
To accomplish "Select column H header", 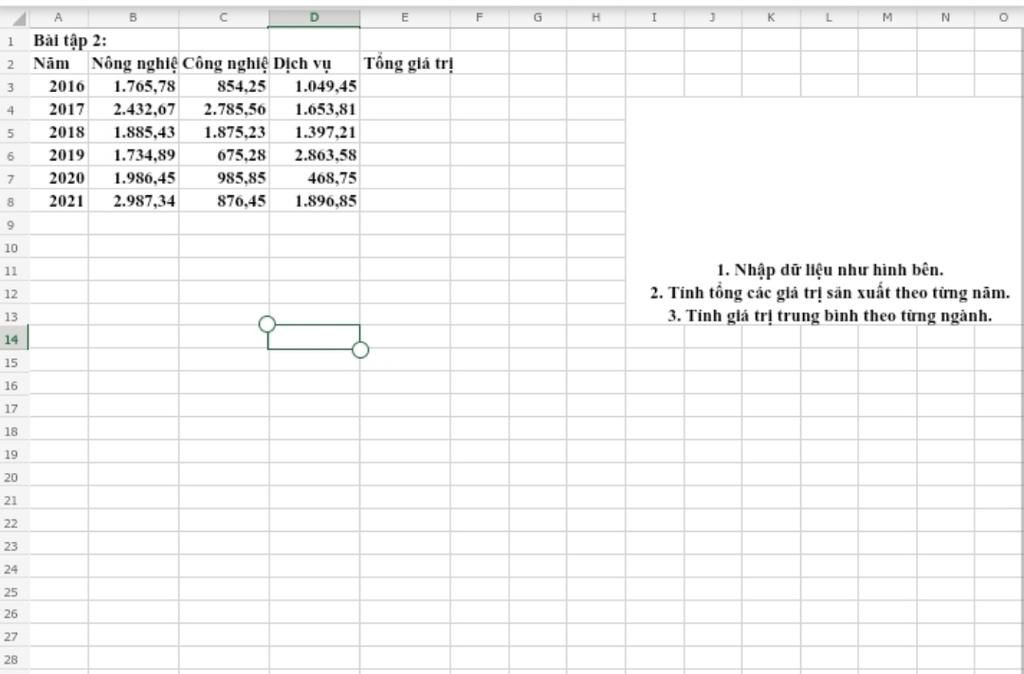I will (x=596, y=18).
